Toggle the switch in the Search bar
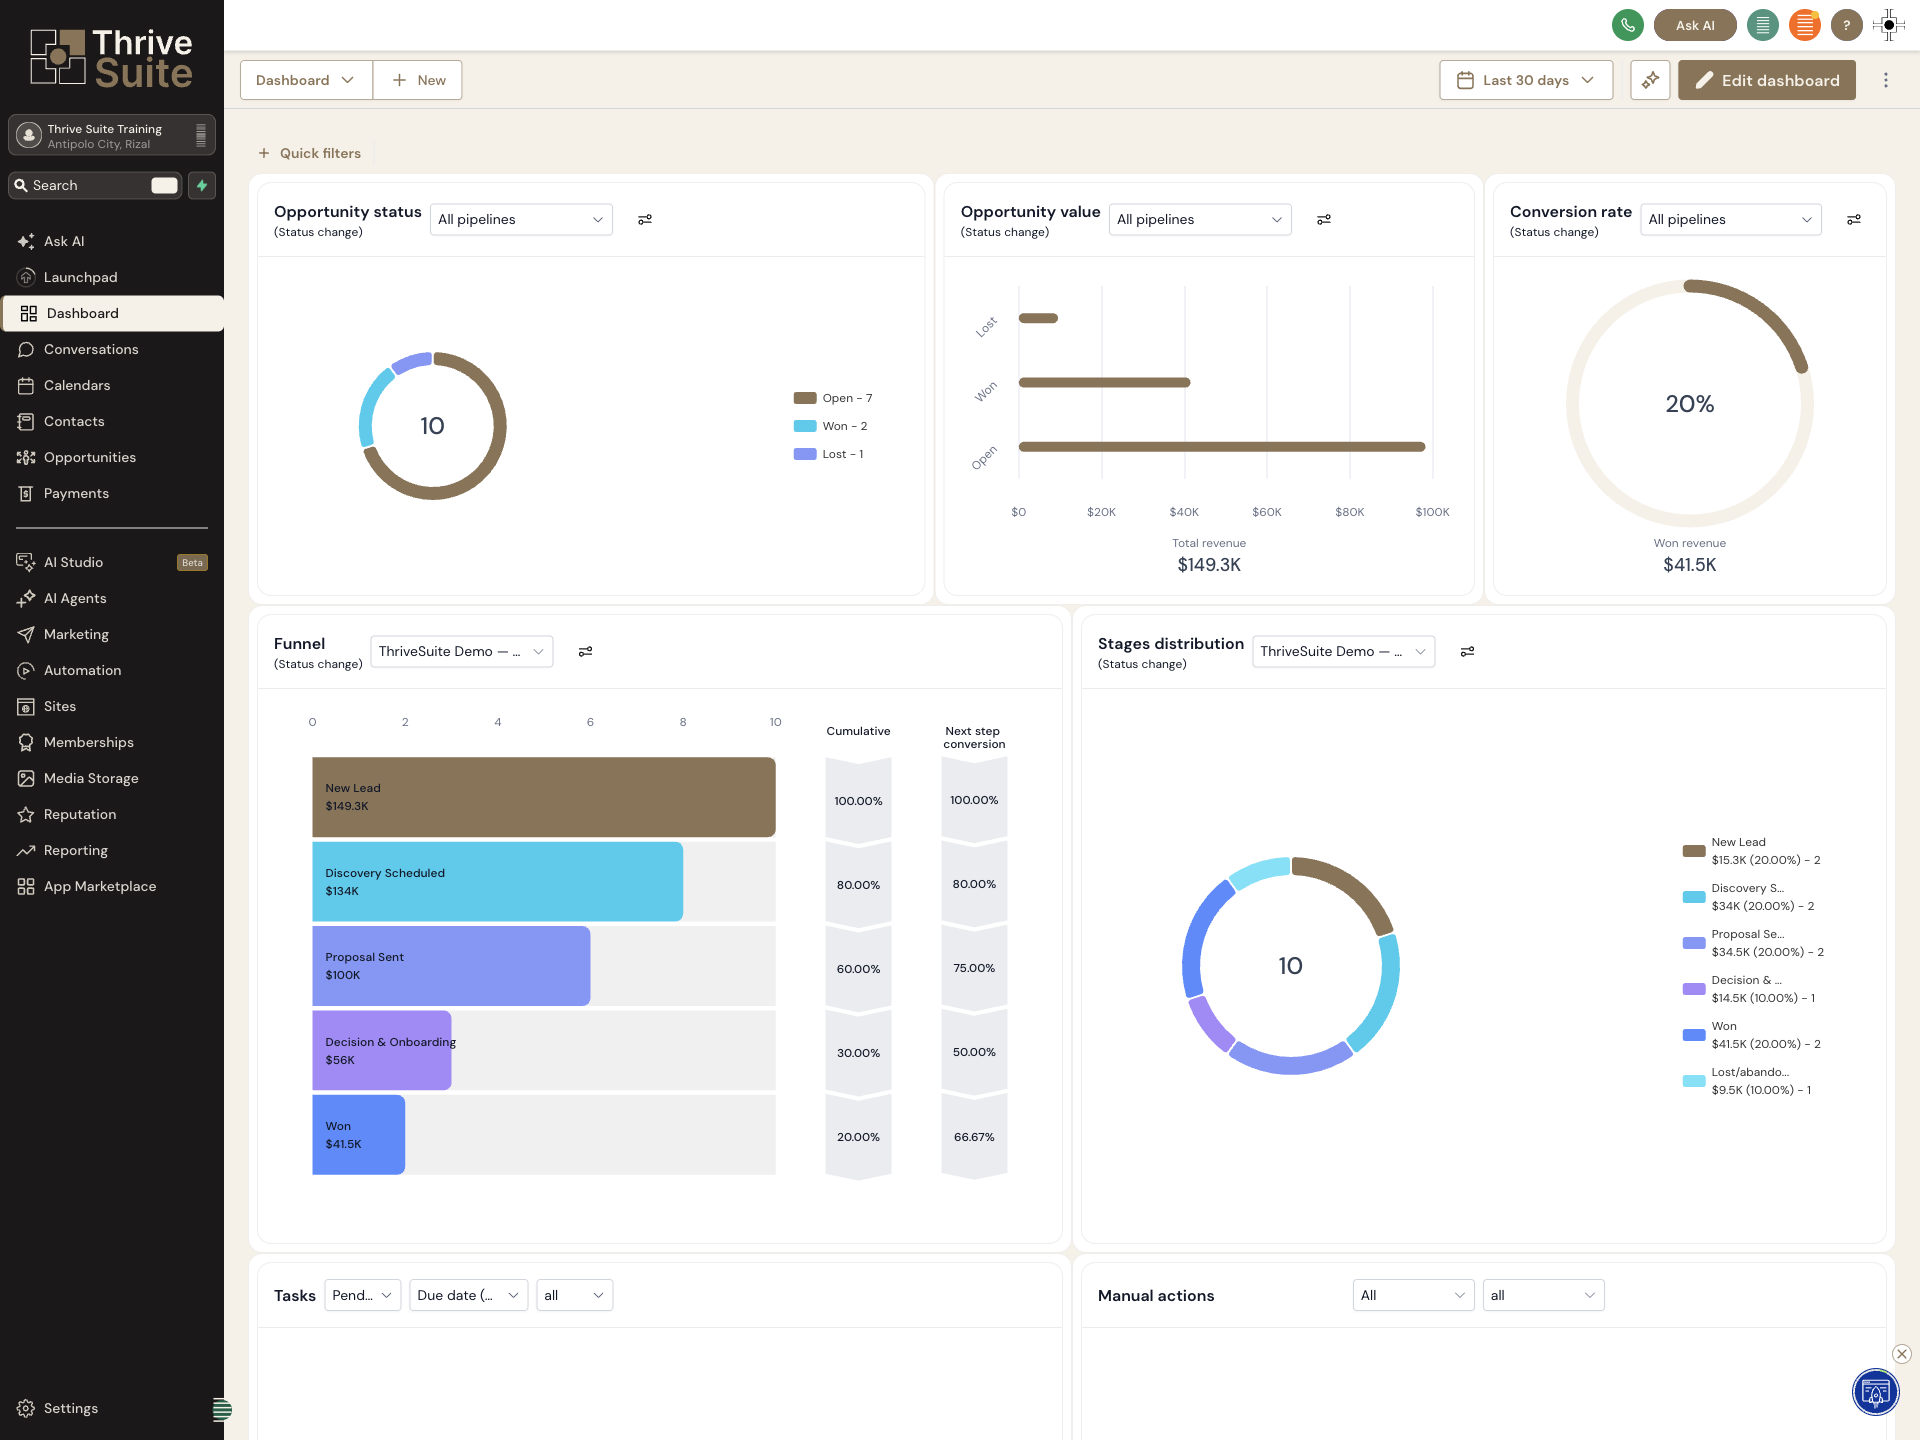 [164, 185]
